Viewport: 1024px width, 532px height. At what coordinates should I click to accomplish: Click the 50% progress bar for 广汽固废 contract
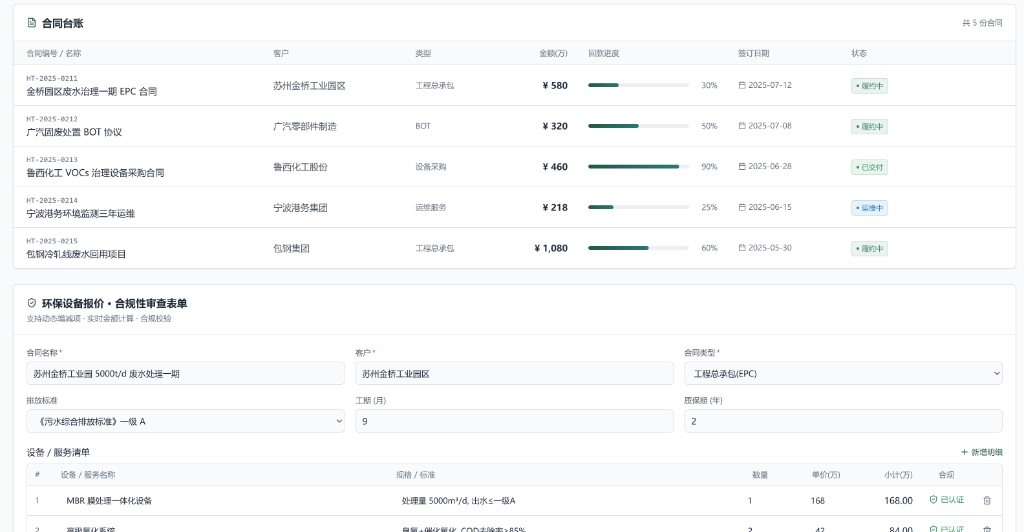pos(639,126)
